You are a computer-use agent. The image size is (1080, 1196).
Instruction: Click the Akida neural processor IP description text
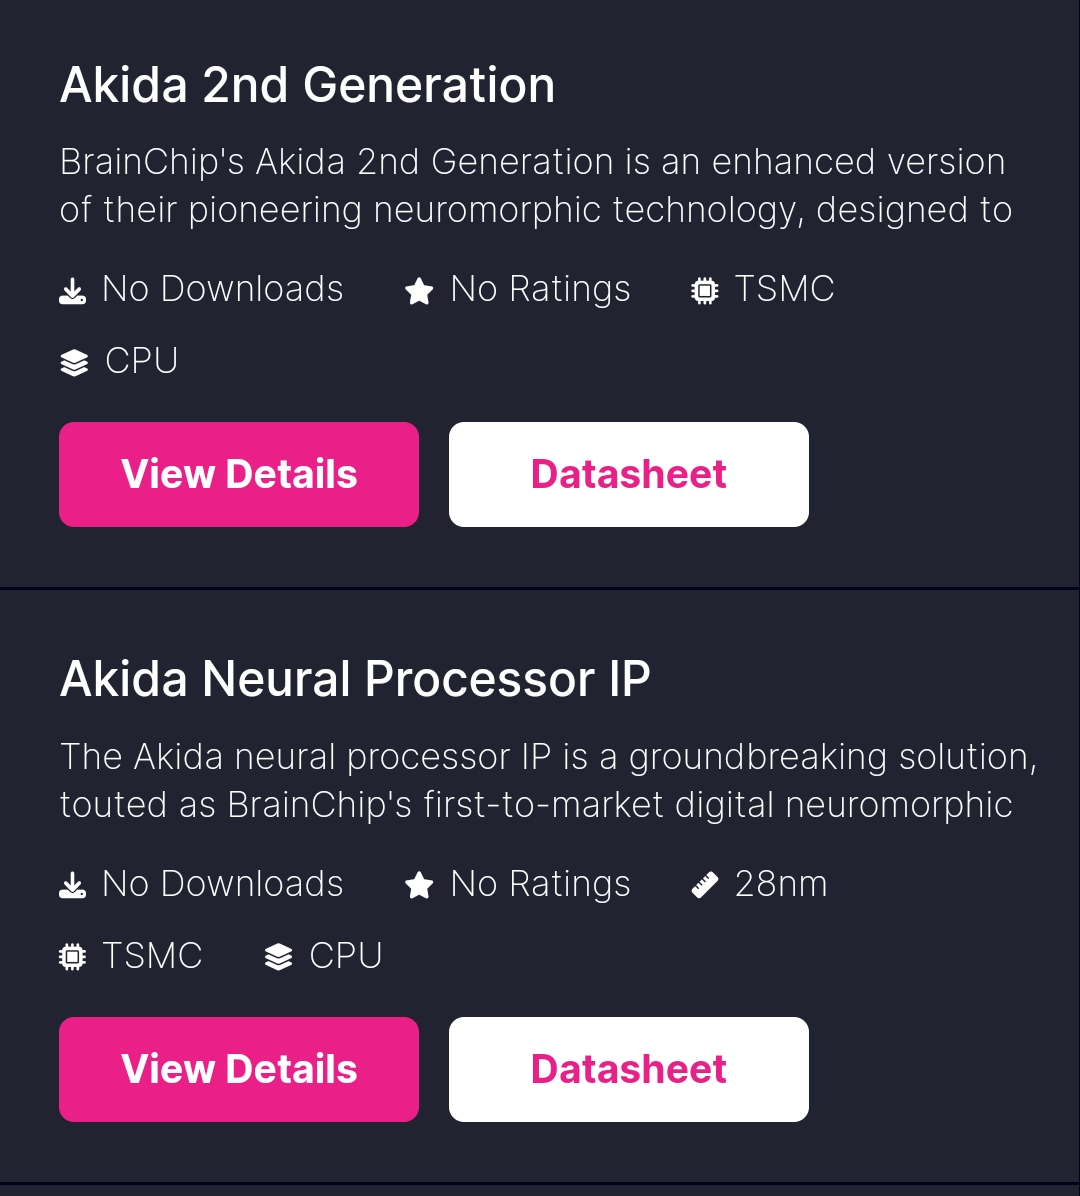548,781
